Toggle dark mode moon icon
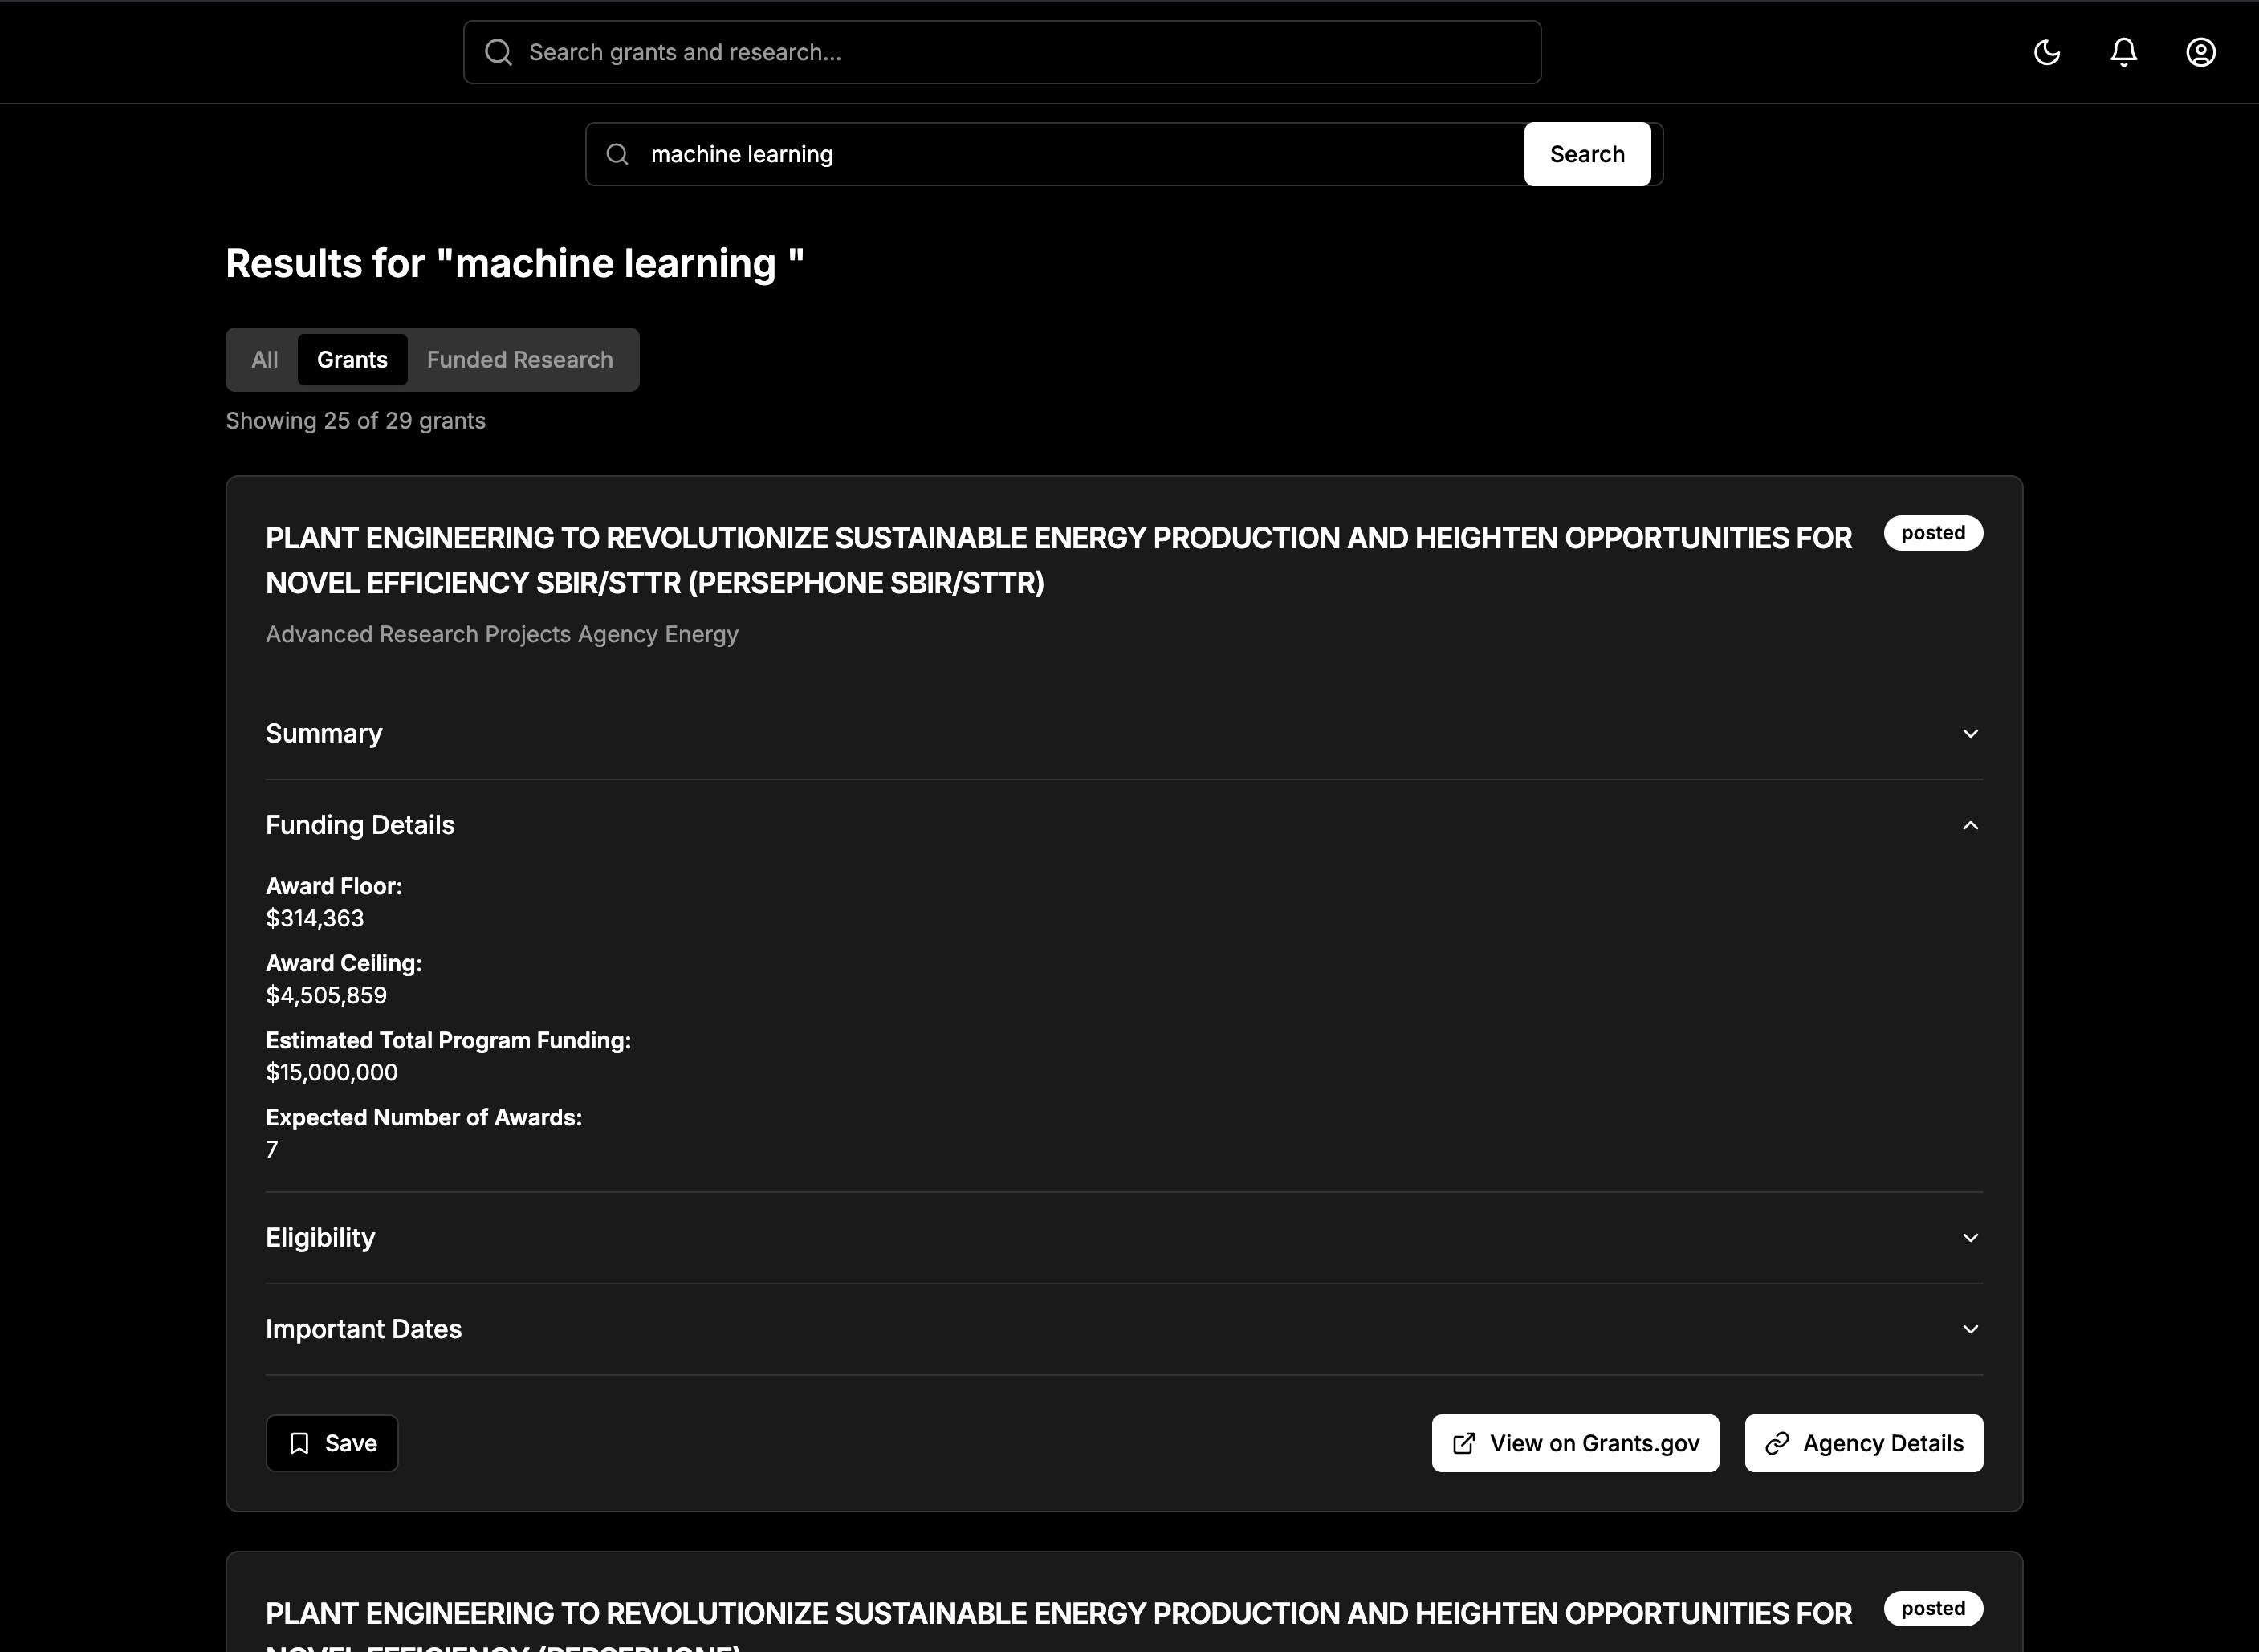The height and width of the screenshot is (1652, 2259). click(x=2046, y=52)
